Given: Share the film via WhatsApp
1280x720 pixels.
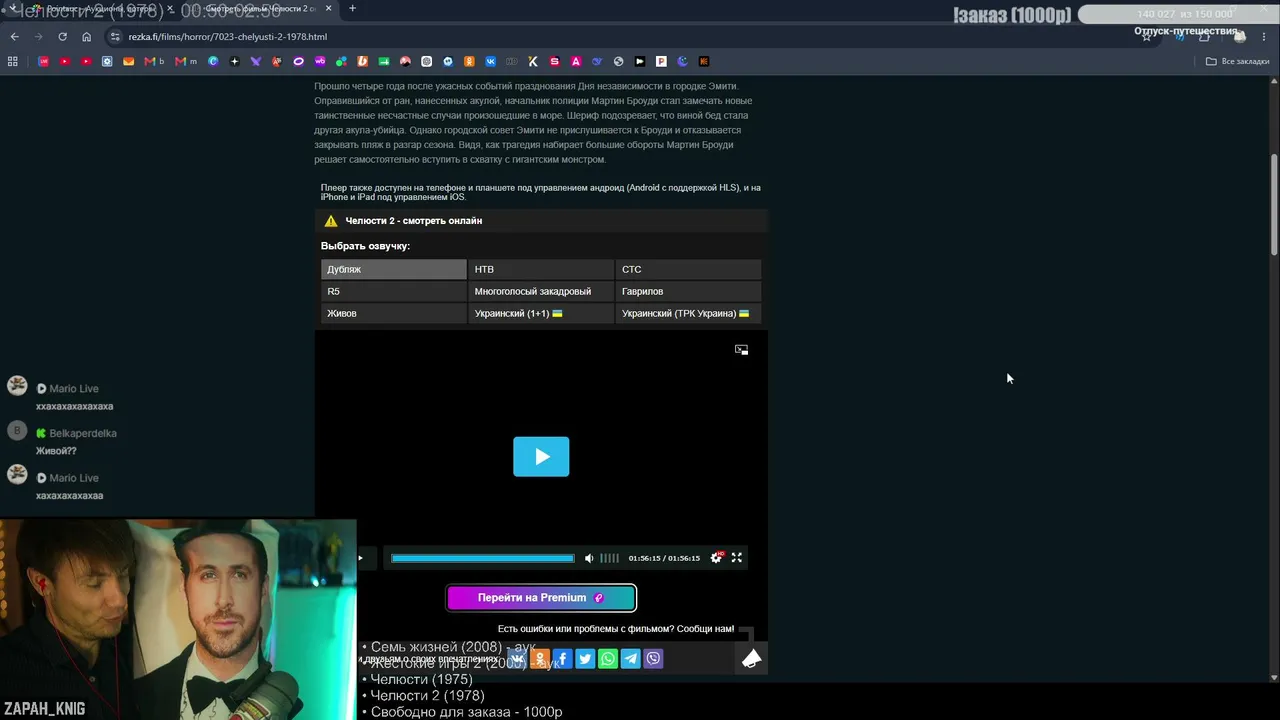Looking at the screenshot, I should (x=608, y=658).
